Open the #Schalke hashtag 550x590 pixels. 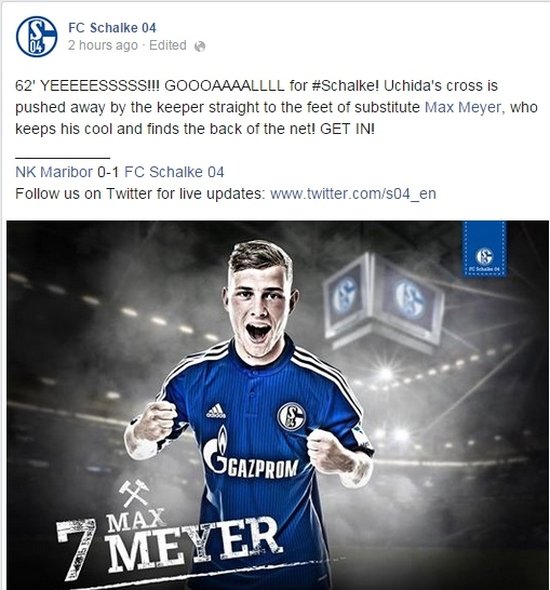click(x=345, y=86)
